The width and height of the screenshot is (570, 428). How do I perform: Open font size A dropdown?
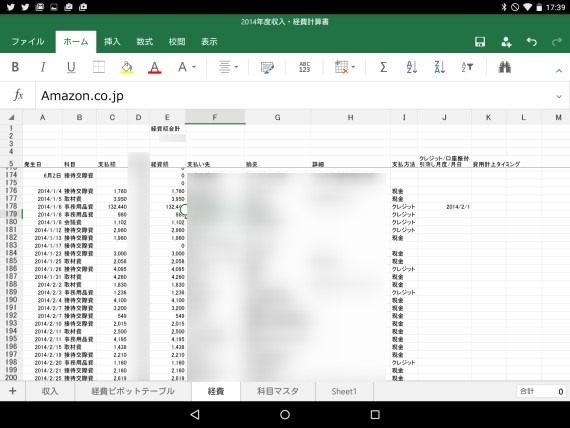(187, 67)
